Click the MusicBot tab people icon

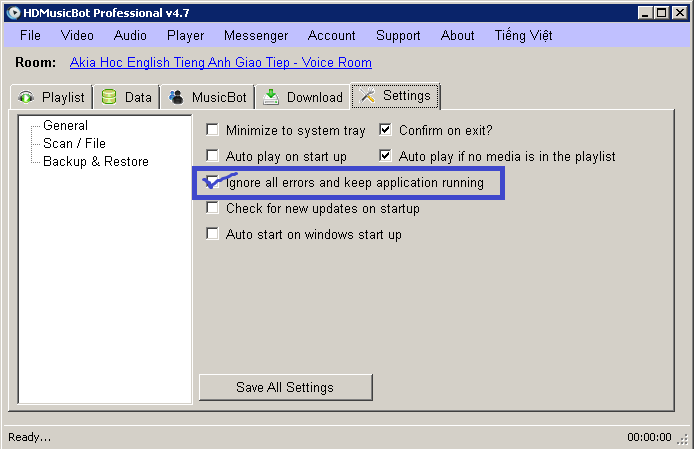pos(176,97)
